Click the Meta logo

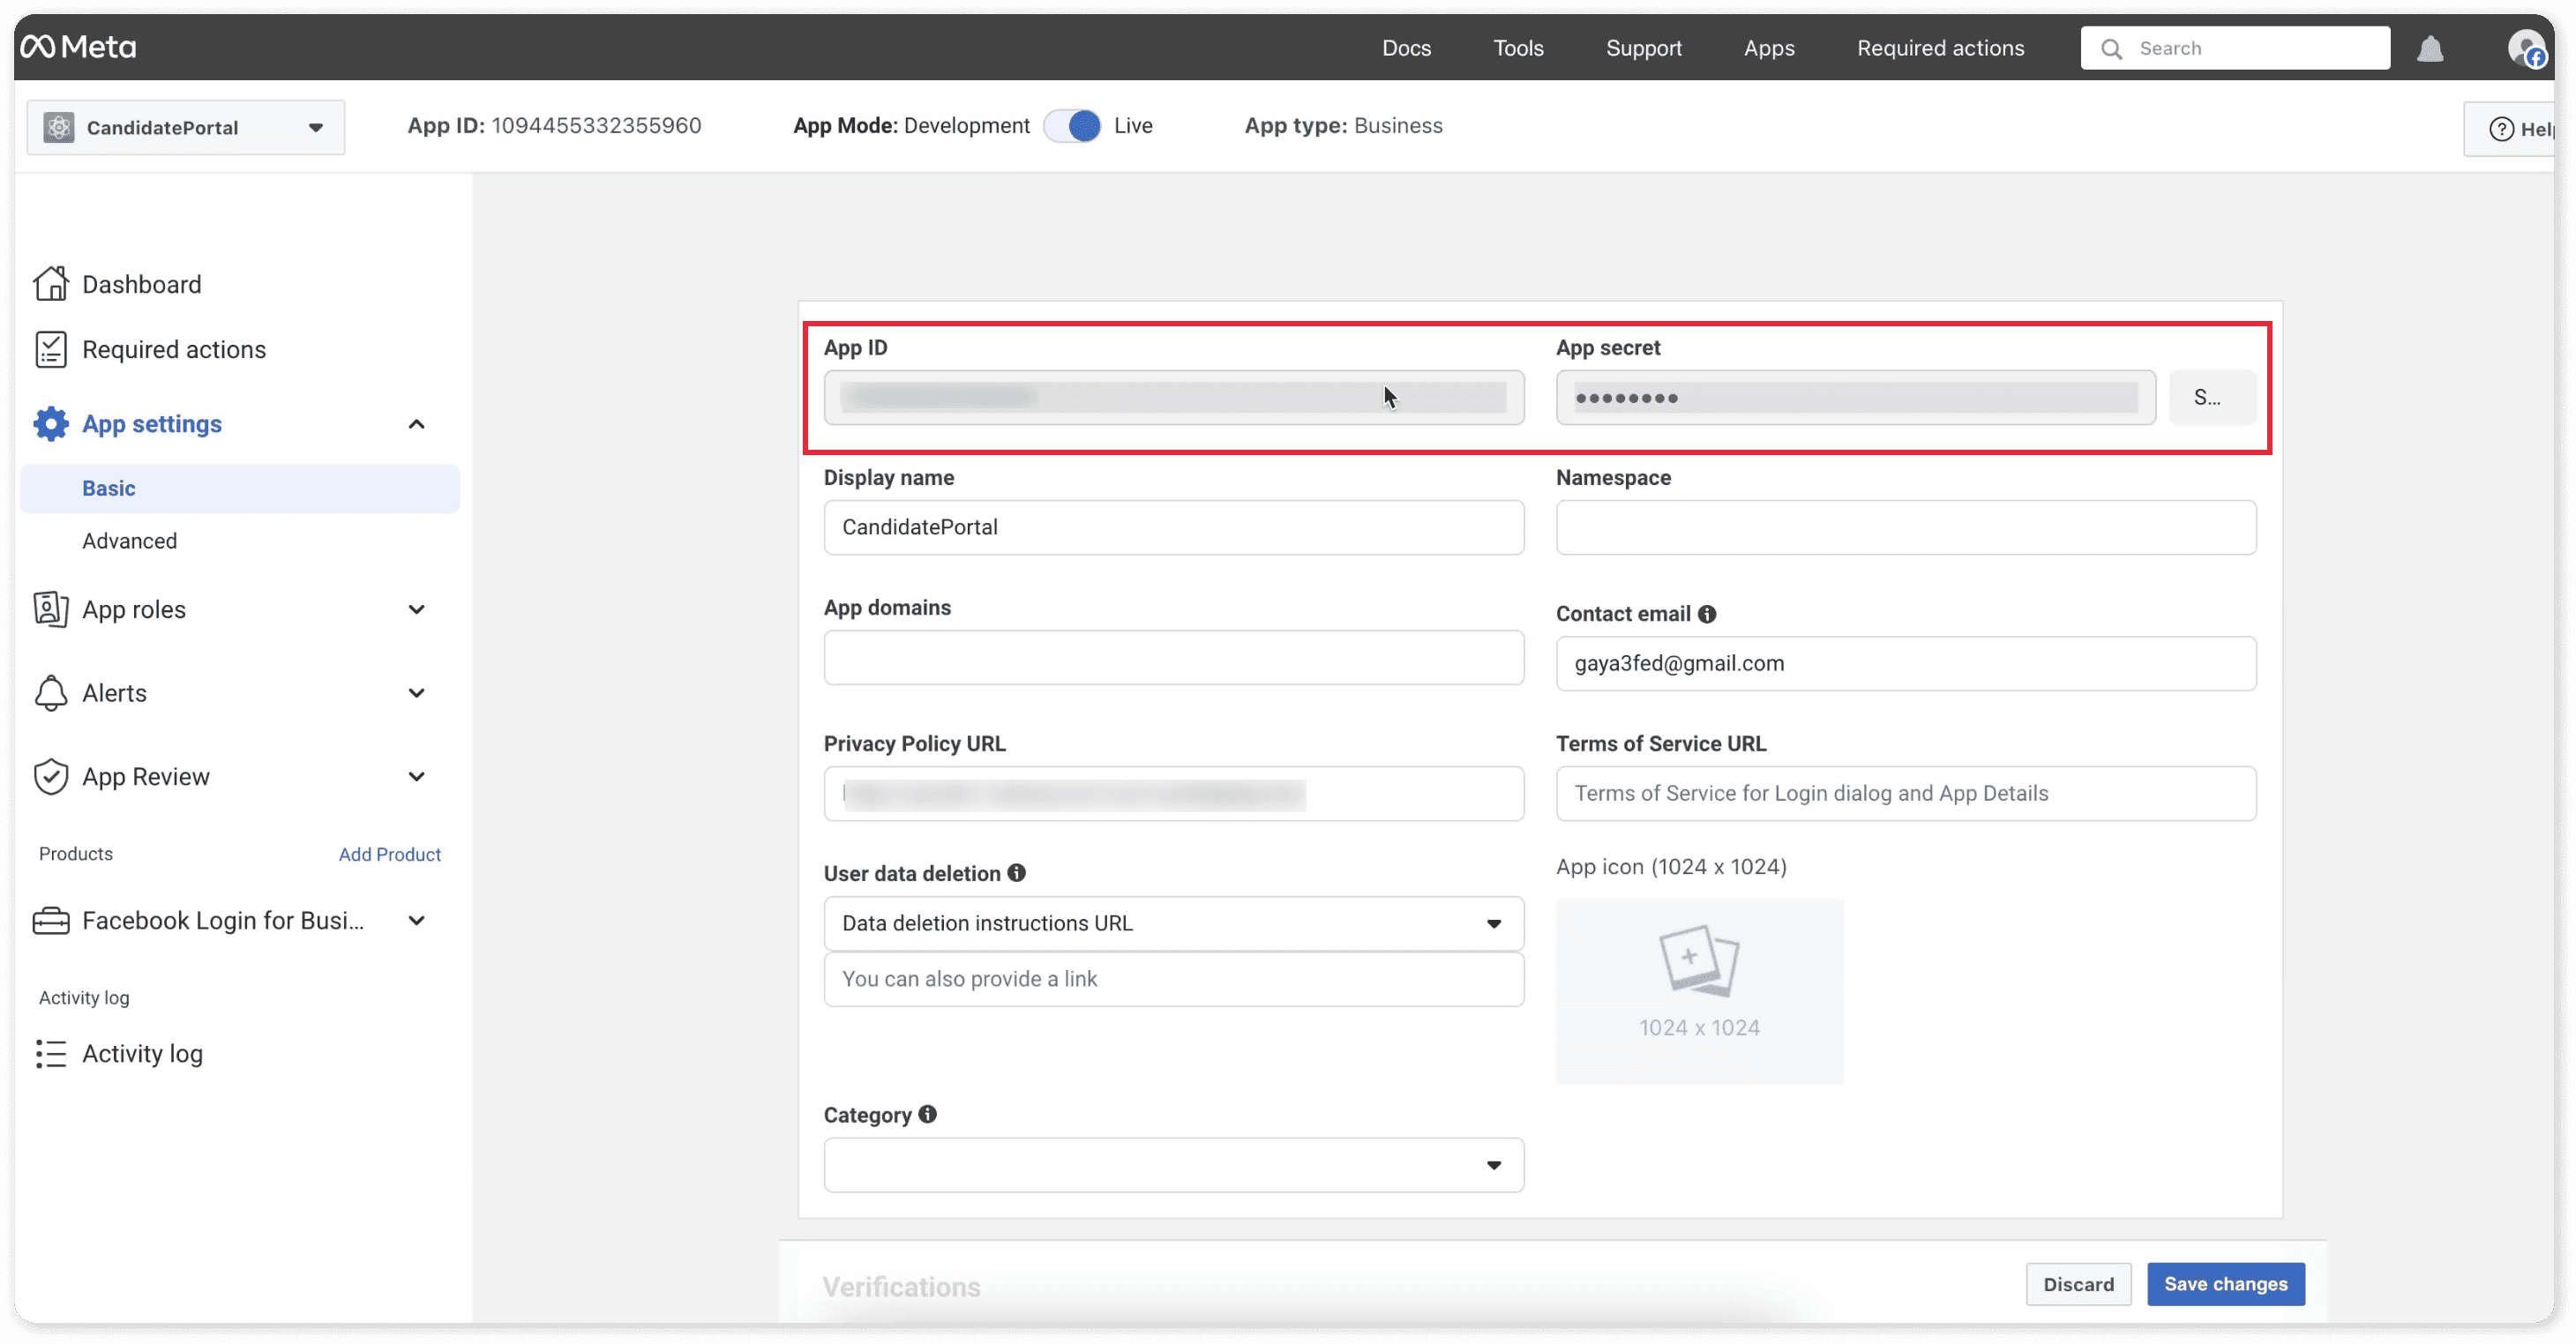[78, 47]
